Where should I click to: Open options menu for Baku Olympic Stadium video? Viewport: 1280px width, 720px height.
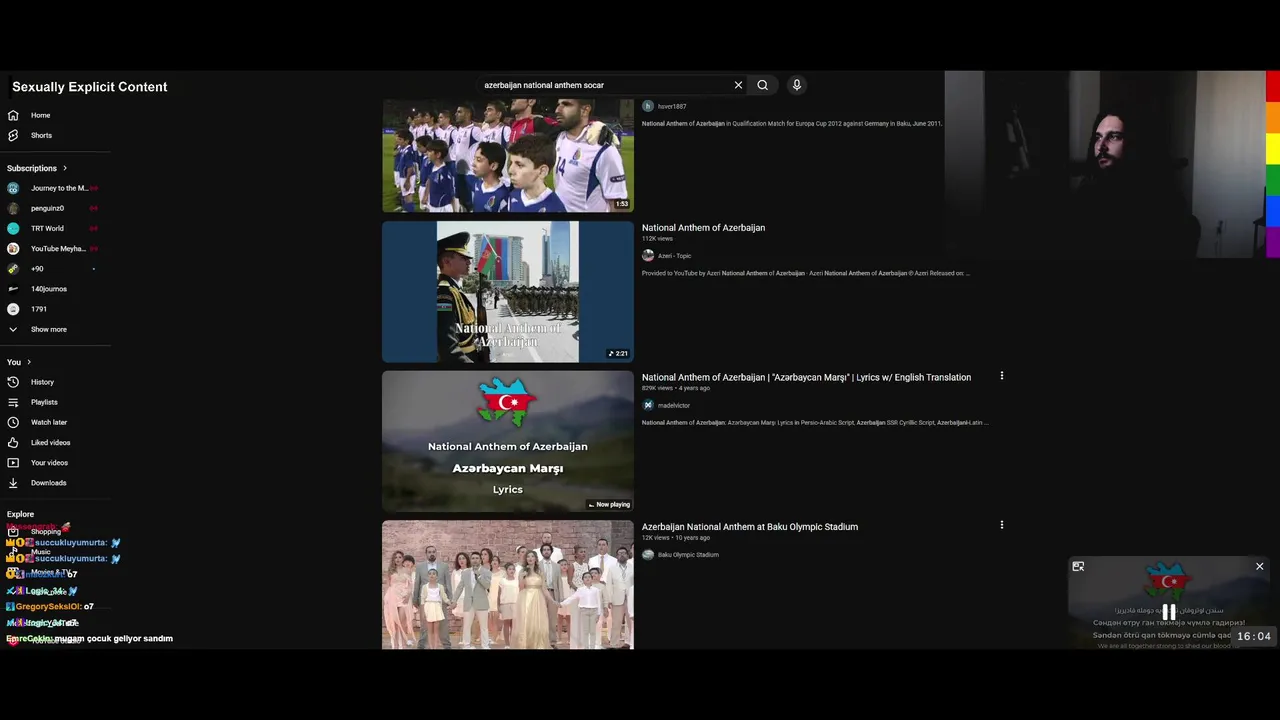1001,525
